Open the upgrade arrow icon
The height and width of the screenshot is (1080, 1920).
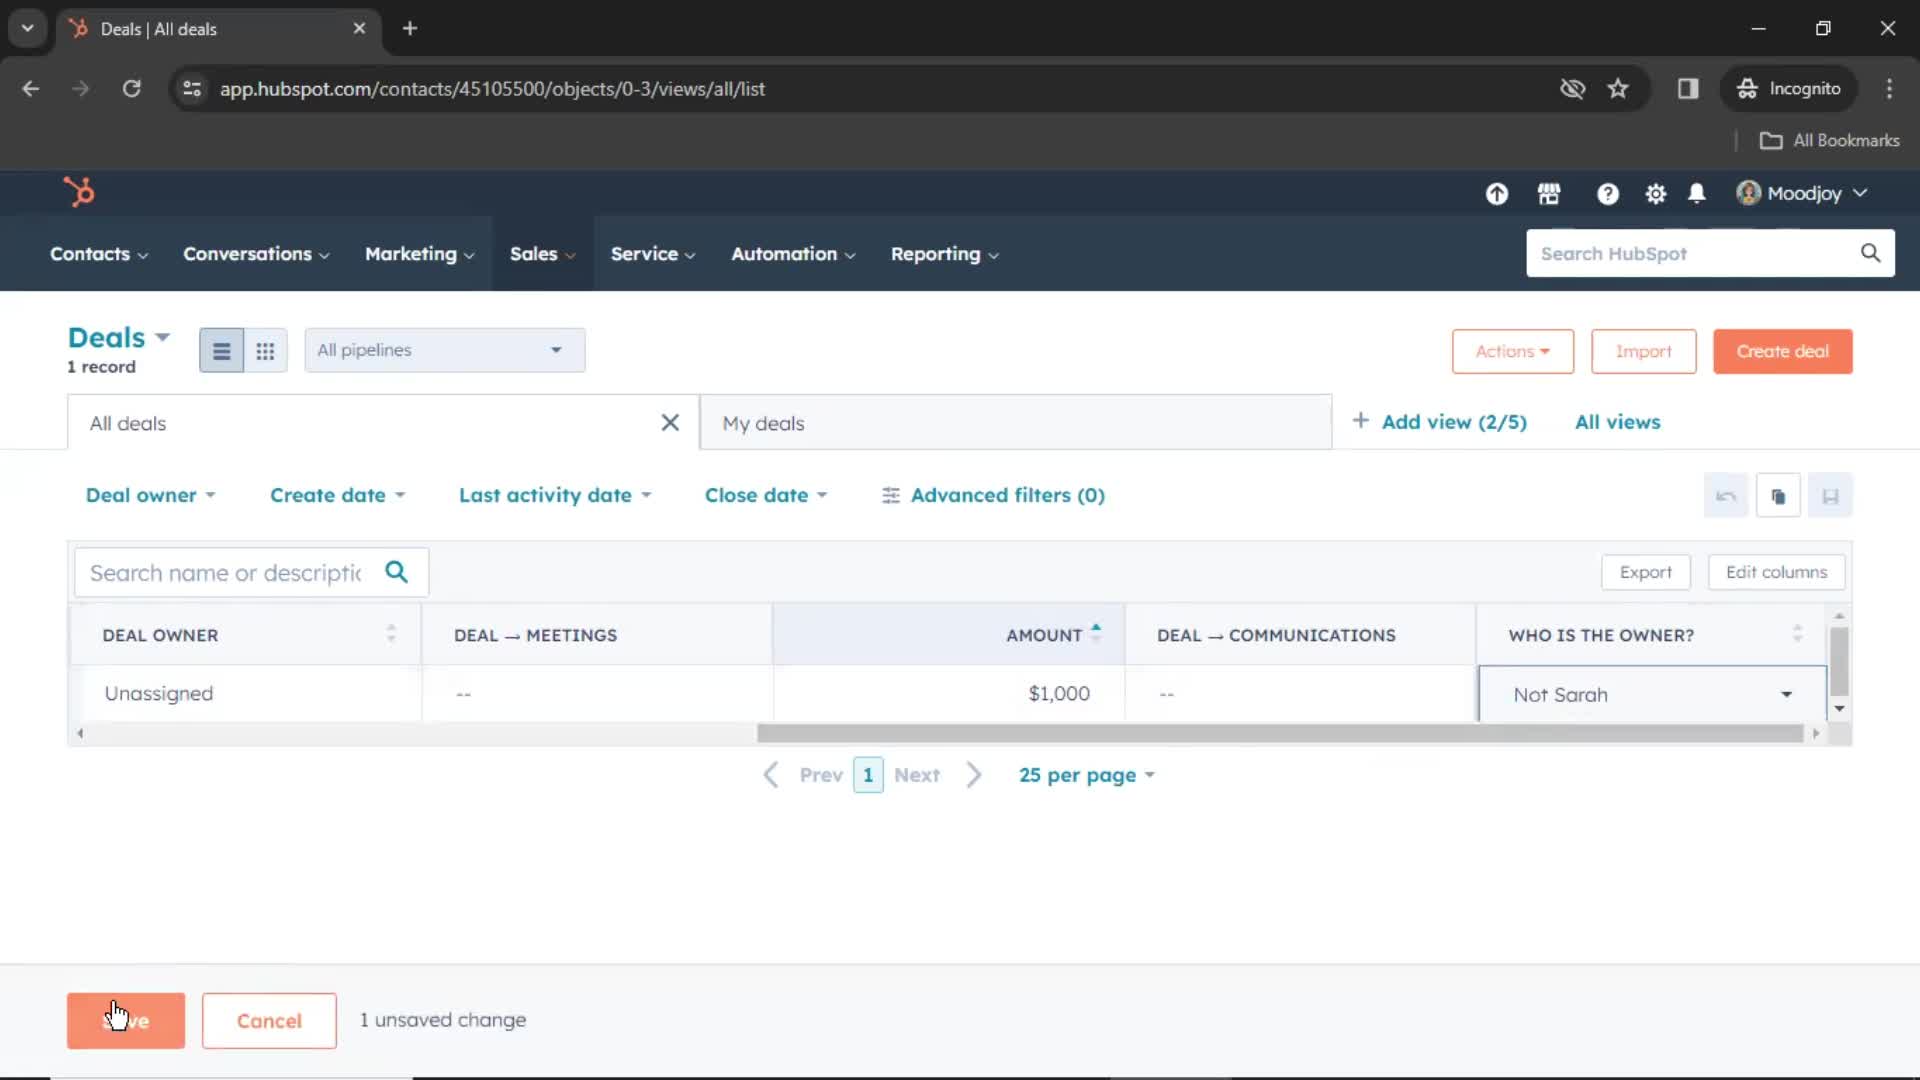pos(1496,194)
